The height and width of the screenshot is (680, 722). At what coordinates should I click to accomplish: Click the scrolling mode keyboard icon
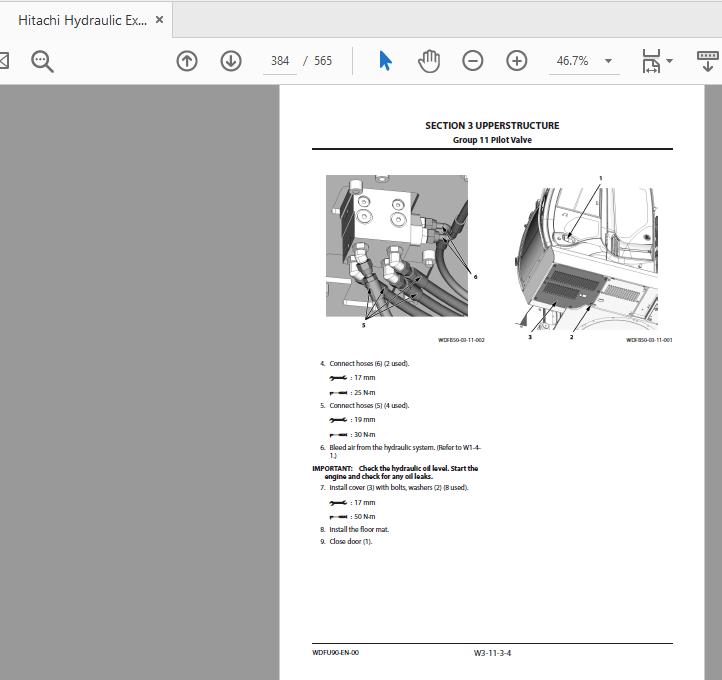[x=708, y=61]
